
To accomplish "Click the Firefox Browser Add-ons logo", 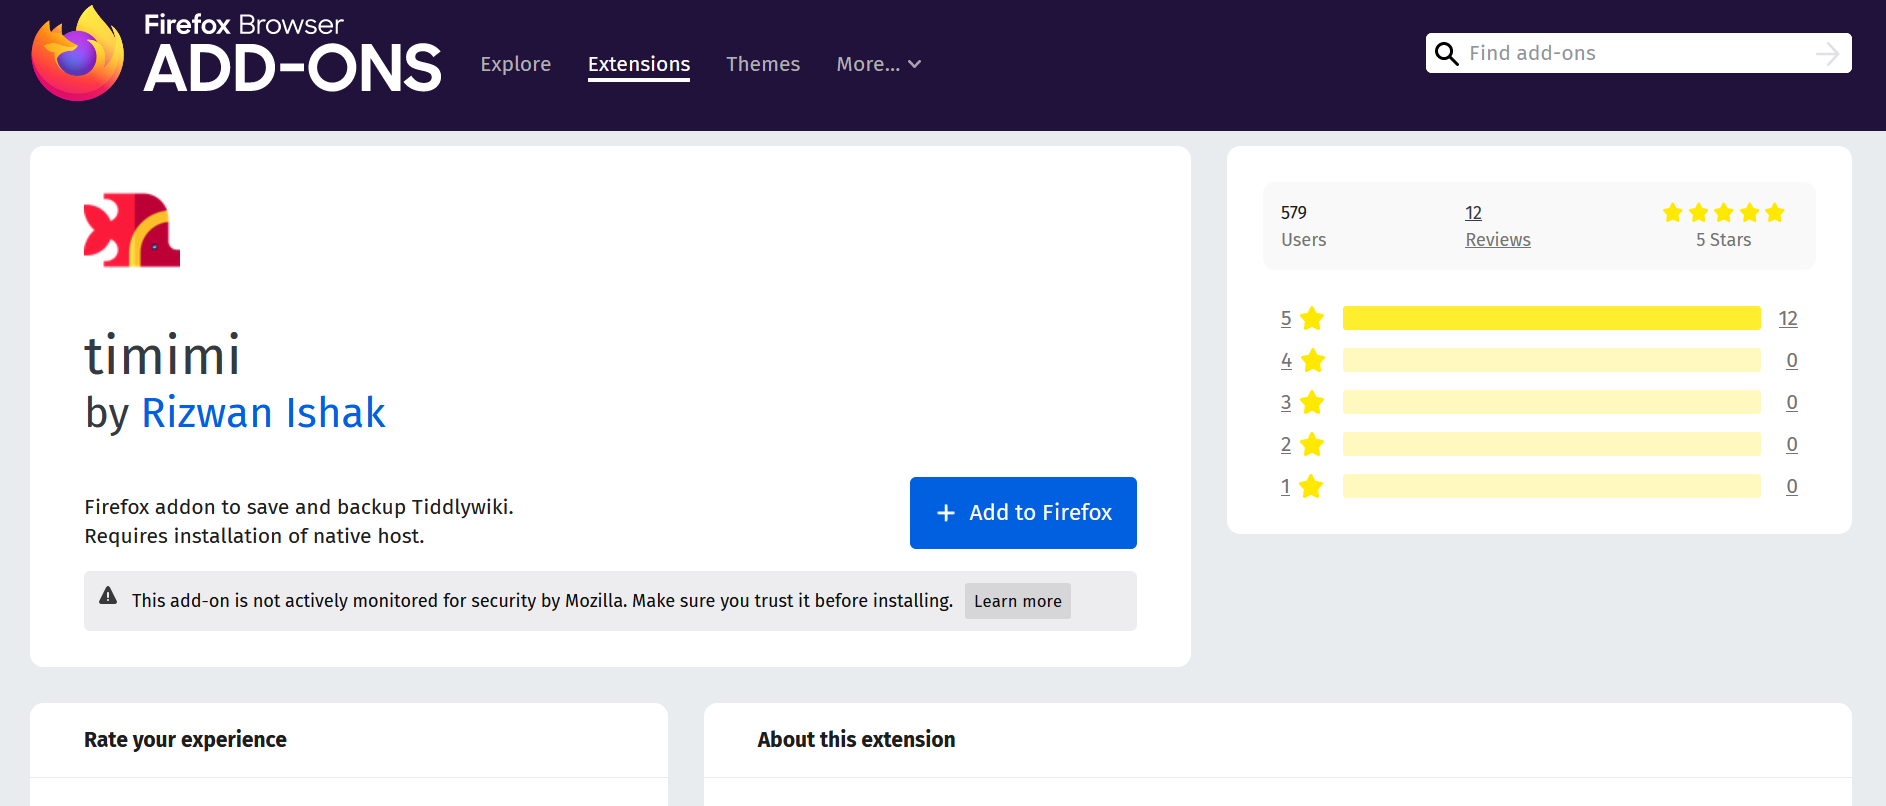I will (x=236, y=54).
